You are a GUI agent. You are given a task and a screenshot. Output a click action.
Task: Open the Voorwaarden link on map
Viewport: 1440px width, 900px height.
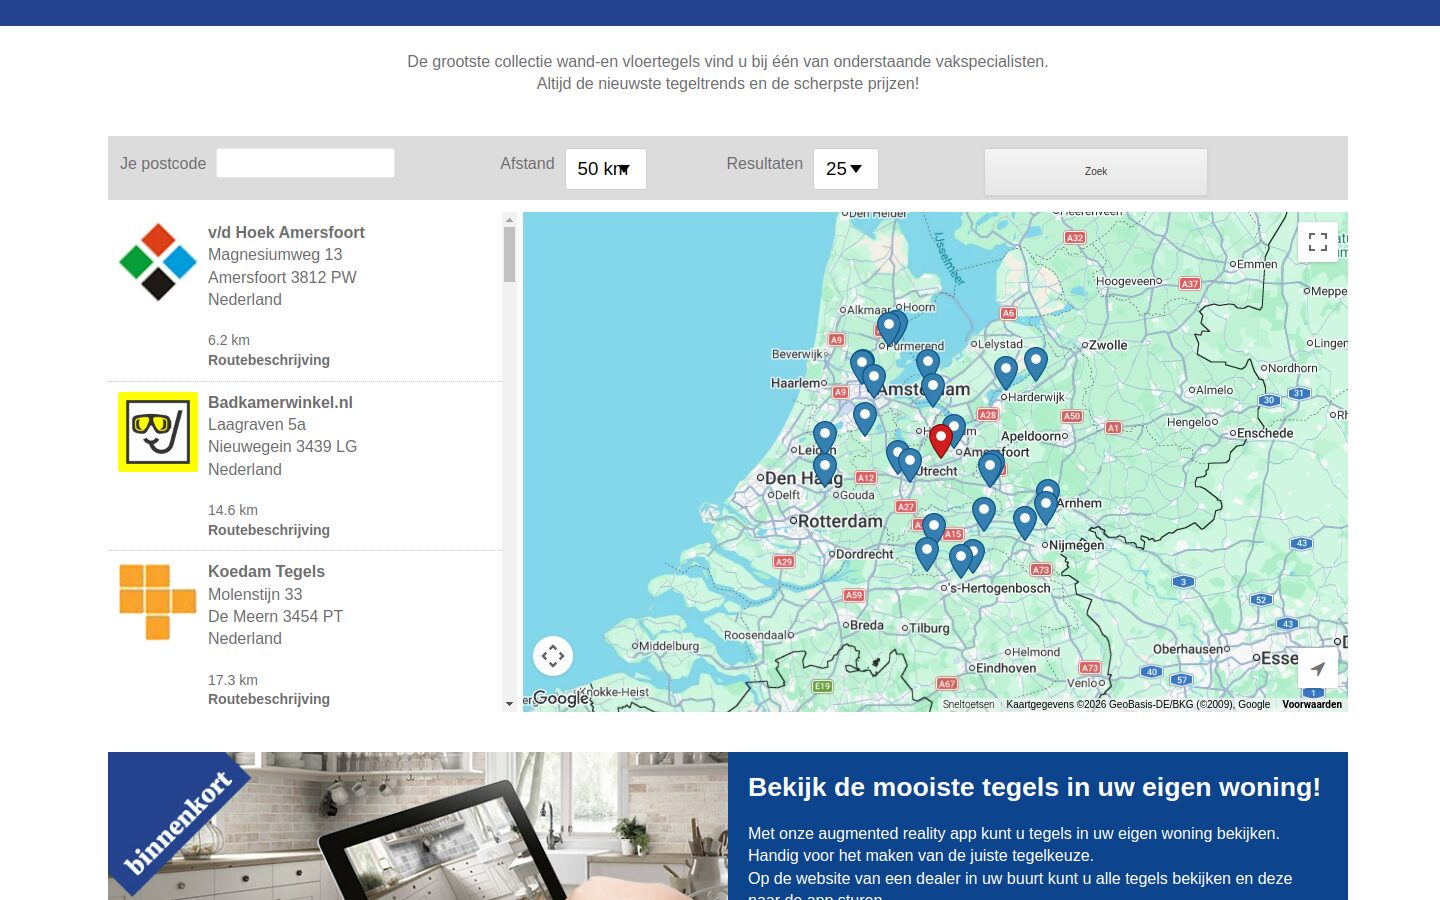click(x=1312, y=704)
